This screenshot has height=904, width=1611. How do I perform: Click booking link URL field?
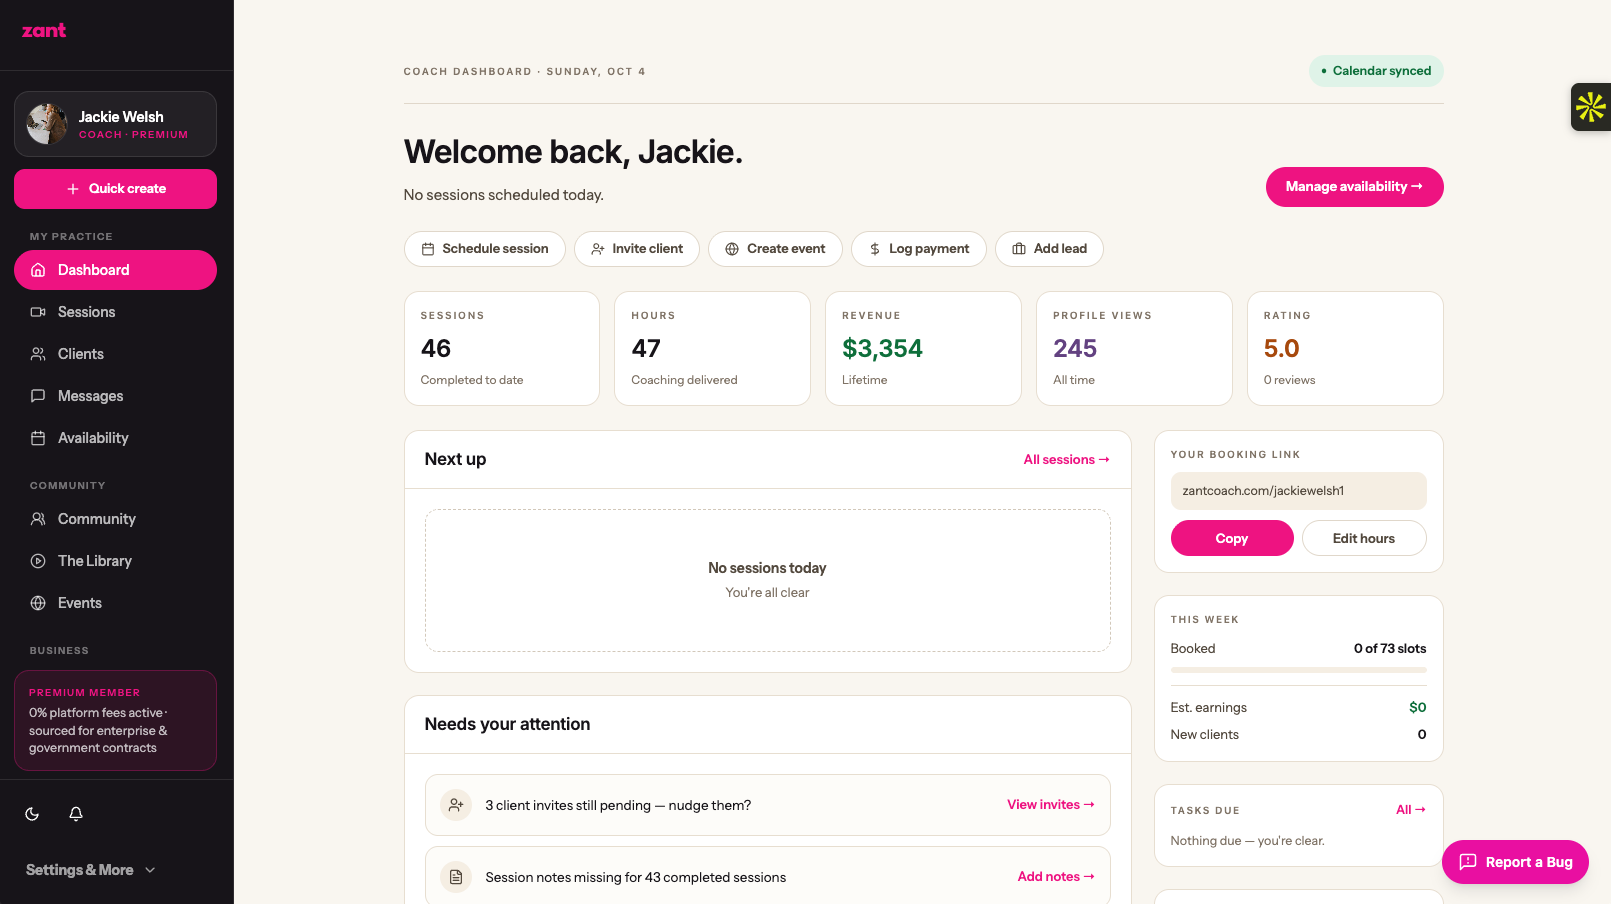coord(1298,491)
